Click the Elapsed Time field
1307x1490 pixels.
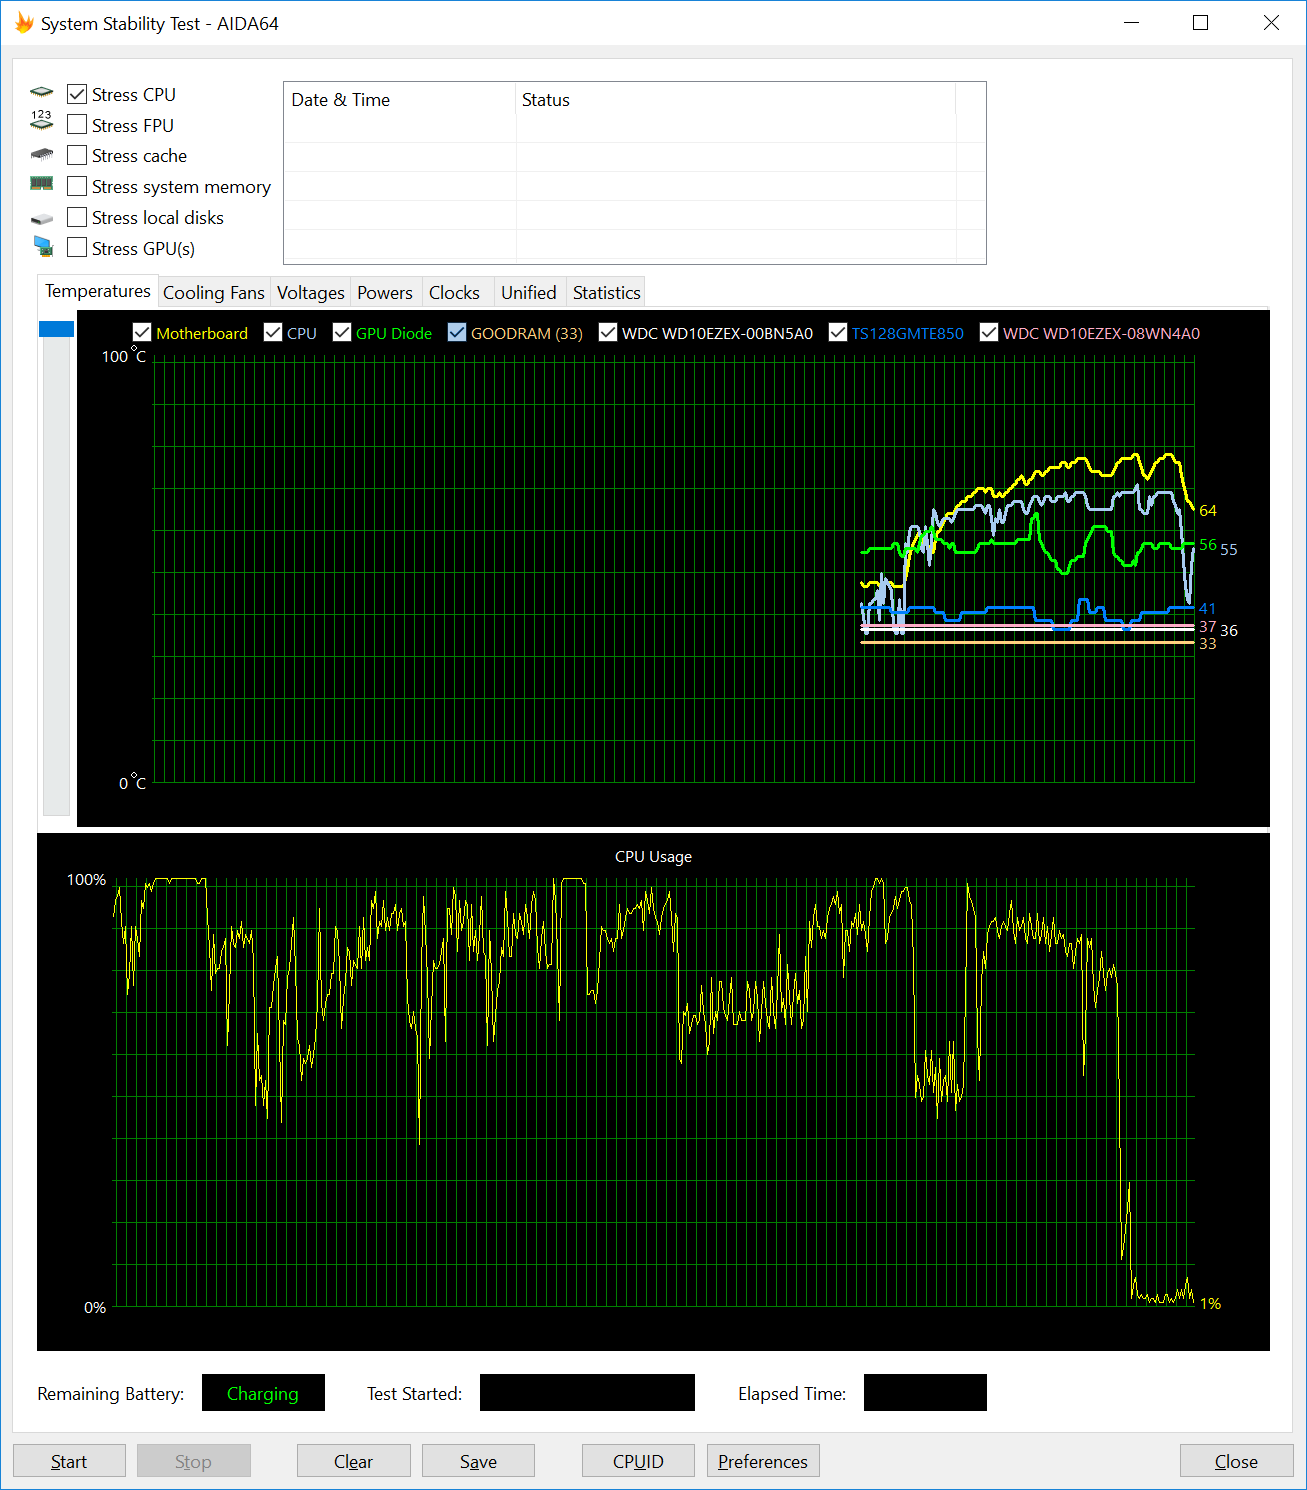click(x=925, y=1393)
